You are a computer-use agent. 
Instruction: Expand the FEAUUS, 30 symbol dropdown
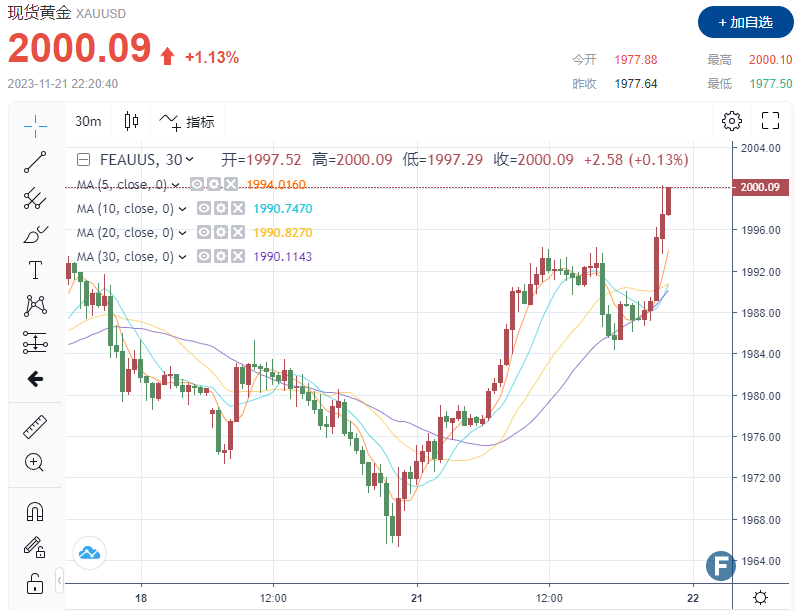click(190, 160)
